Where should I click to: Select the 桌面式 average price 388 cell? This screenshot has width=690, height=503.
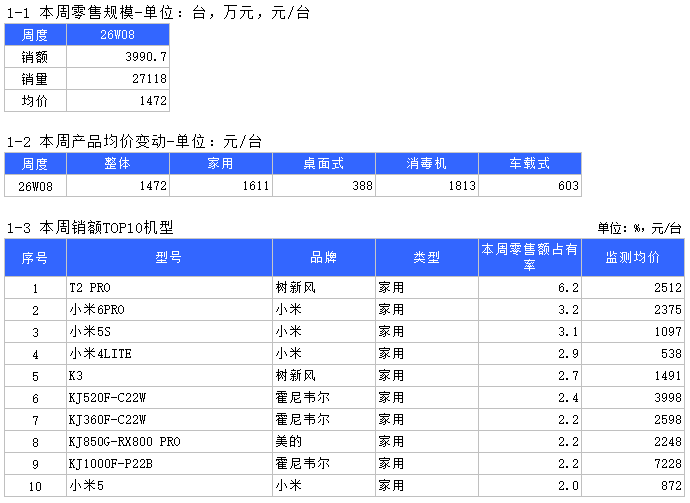point(323,185)
